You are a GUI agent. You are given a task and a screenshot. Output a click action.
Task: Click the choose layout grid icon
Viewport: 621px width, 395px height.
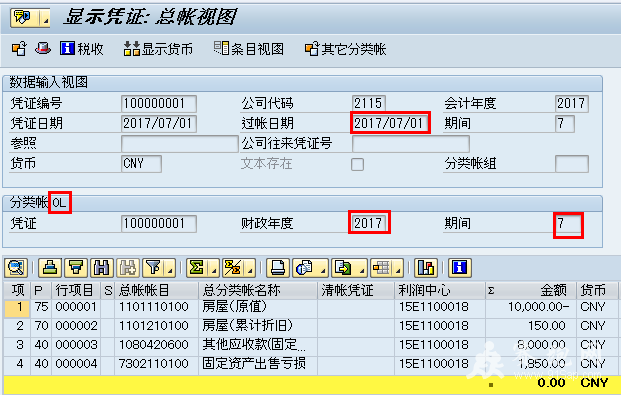click(382, 268)
